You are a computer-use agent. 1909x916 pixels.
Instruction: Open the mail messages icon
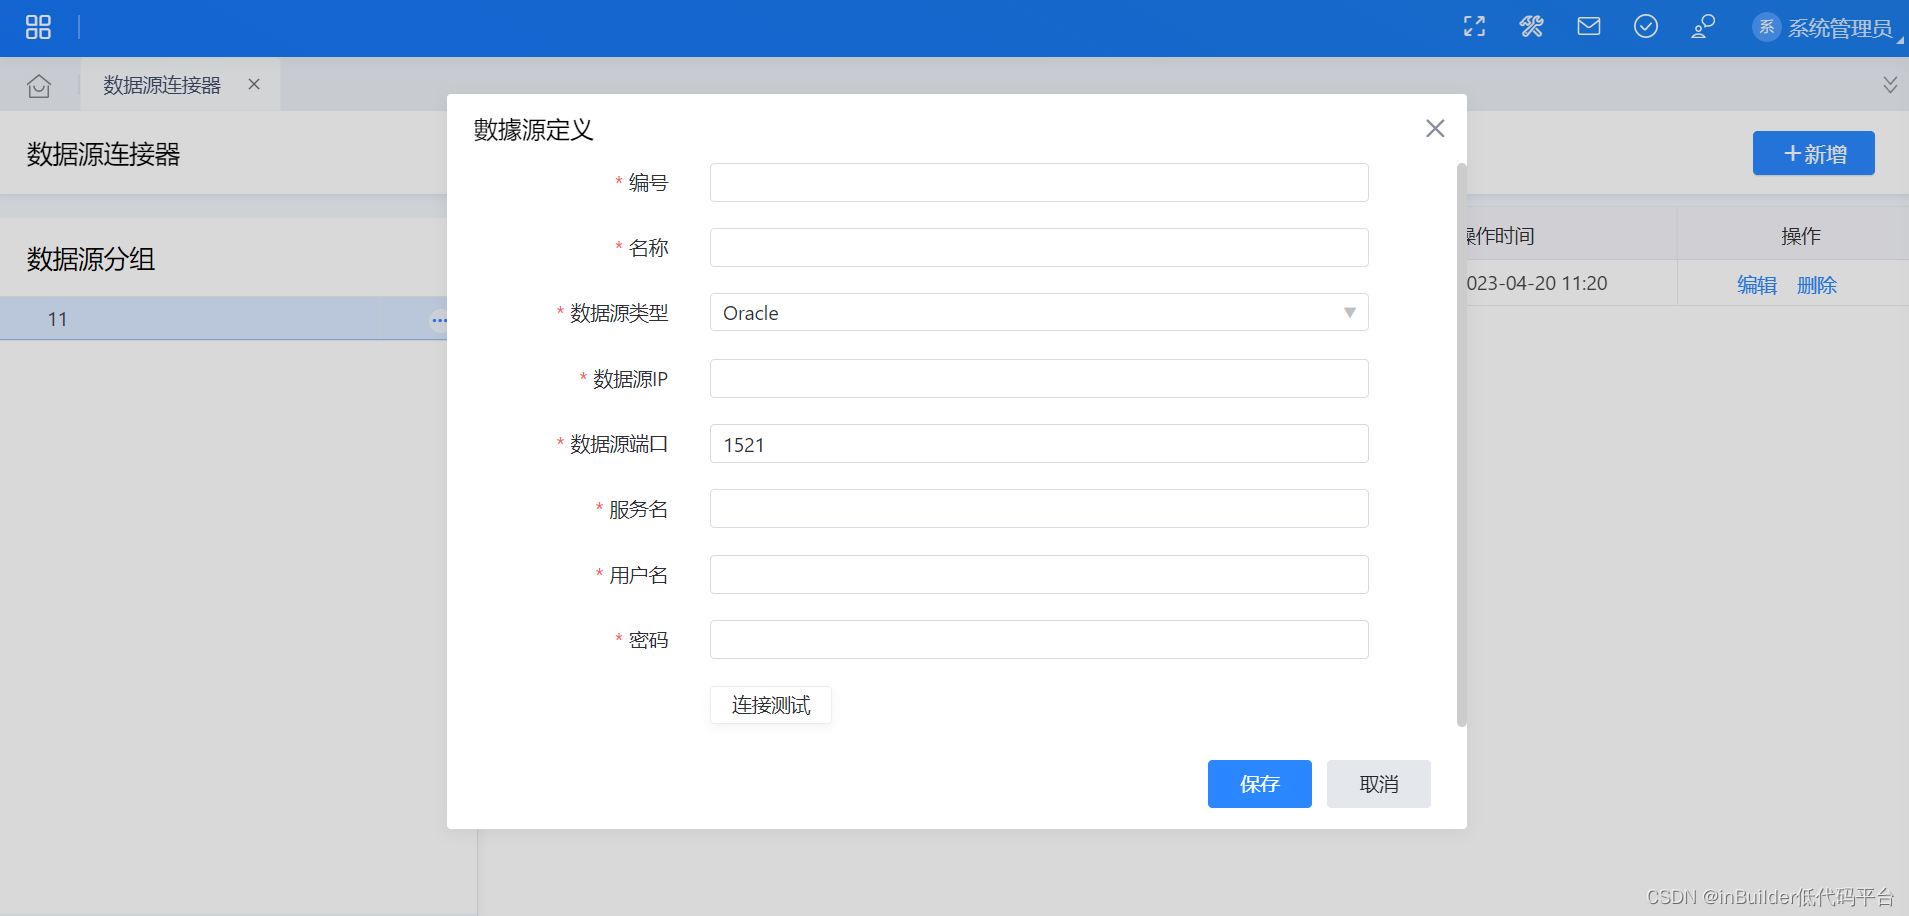pos(1588,27)
